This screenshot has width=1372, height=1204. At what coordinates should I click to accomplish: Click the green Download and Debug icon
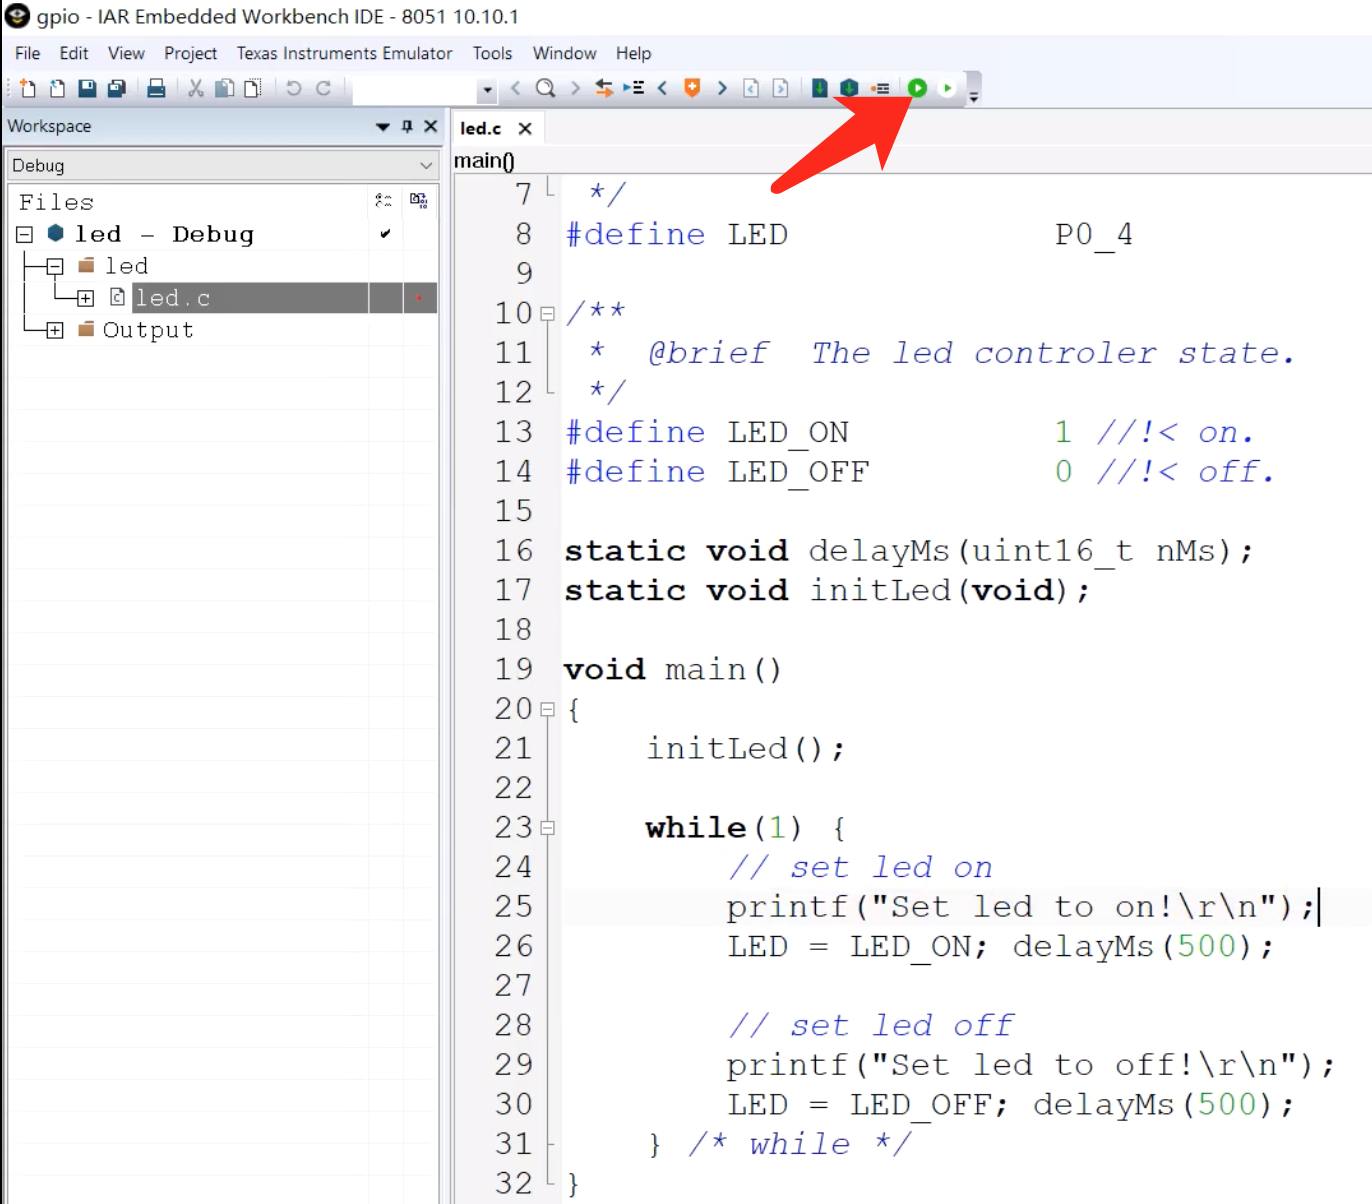coord(917,88)
